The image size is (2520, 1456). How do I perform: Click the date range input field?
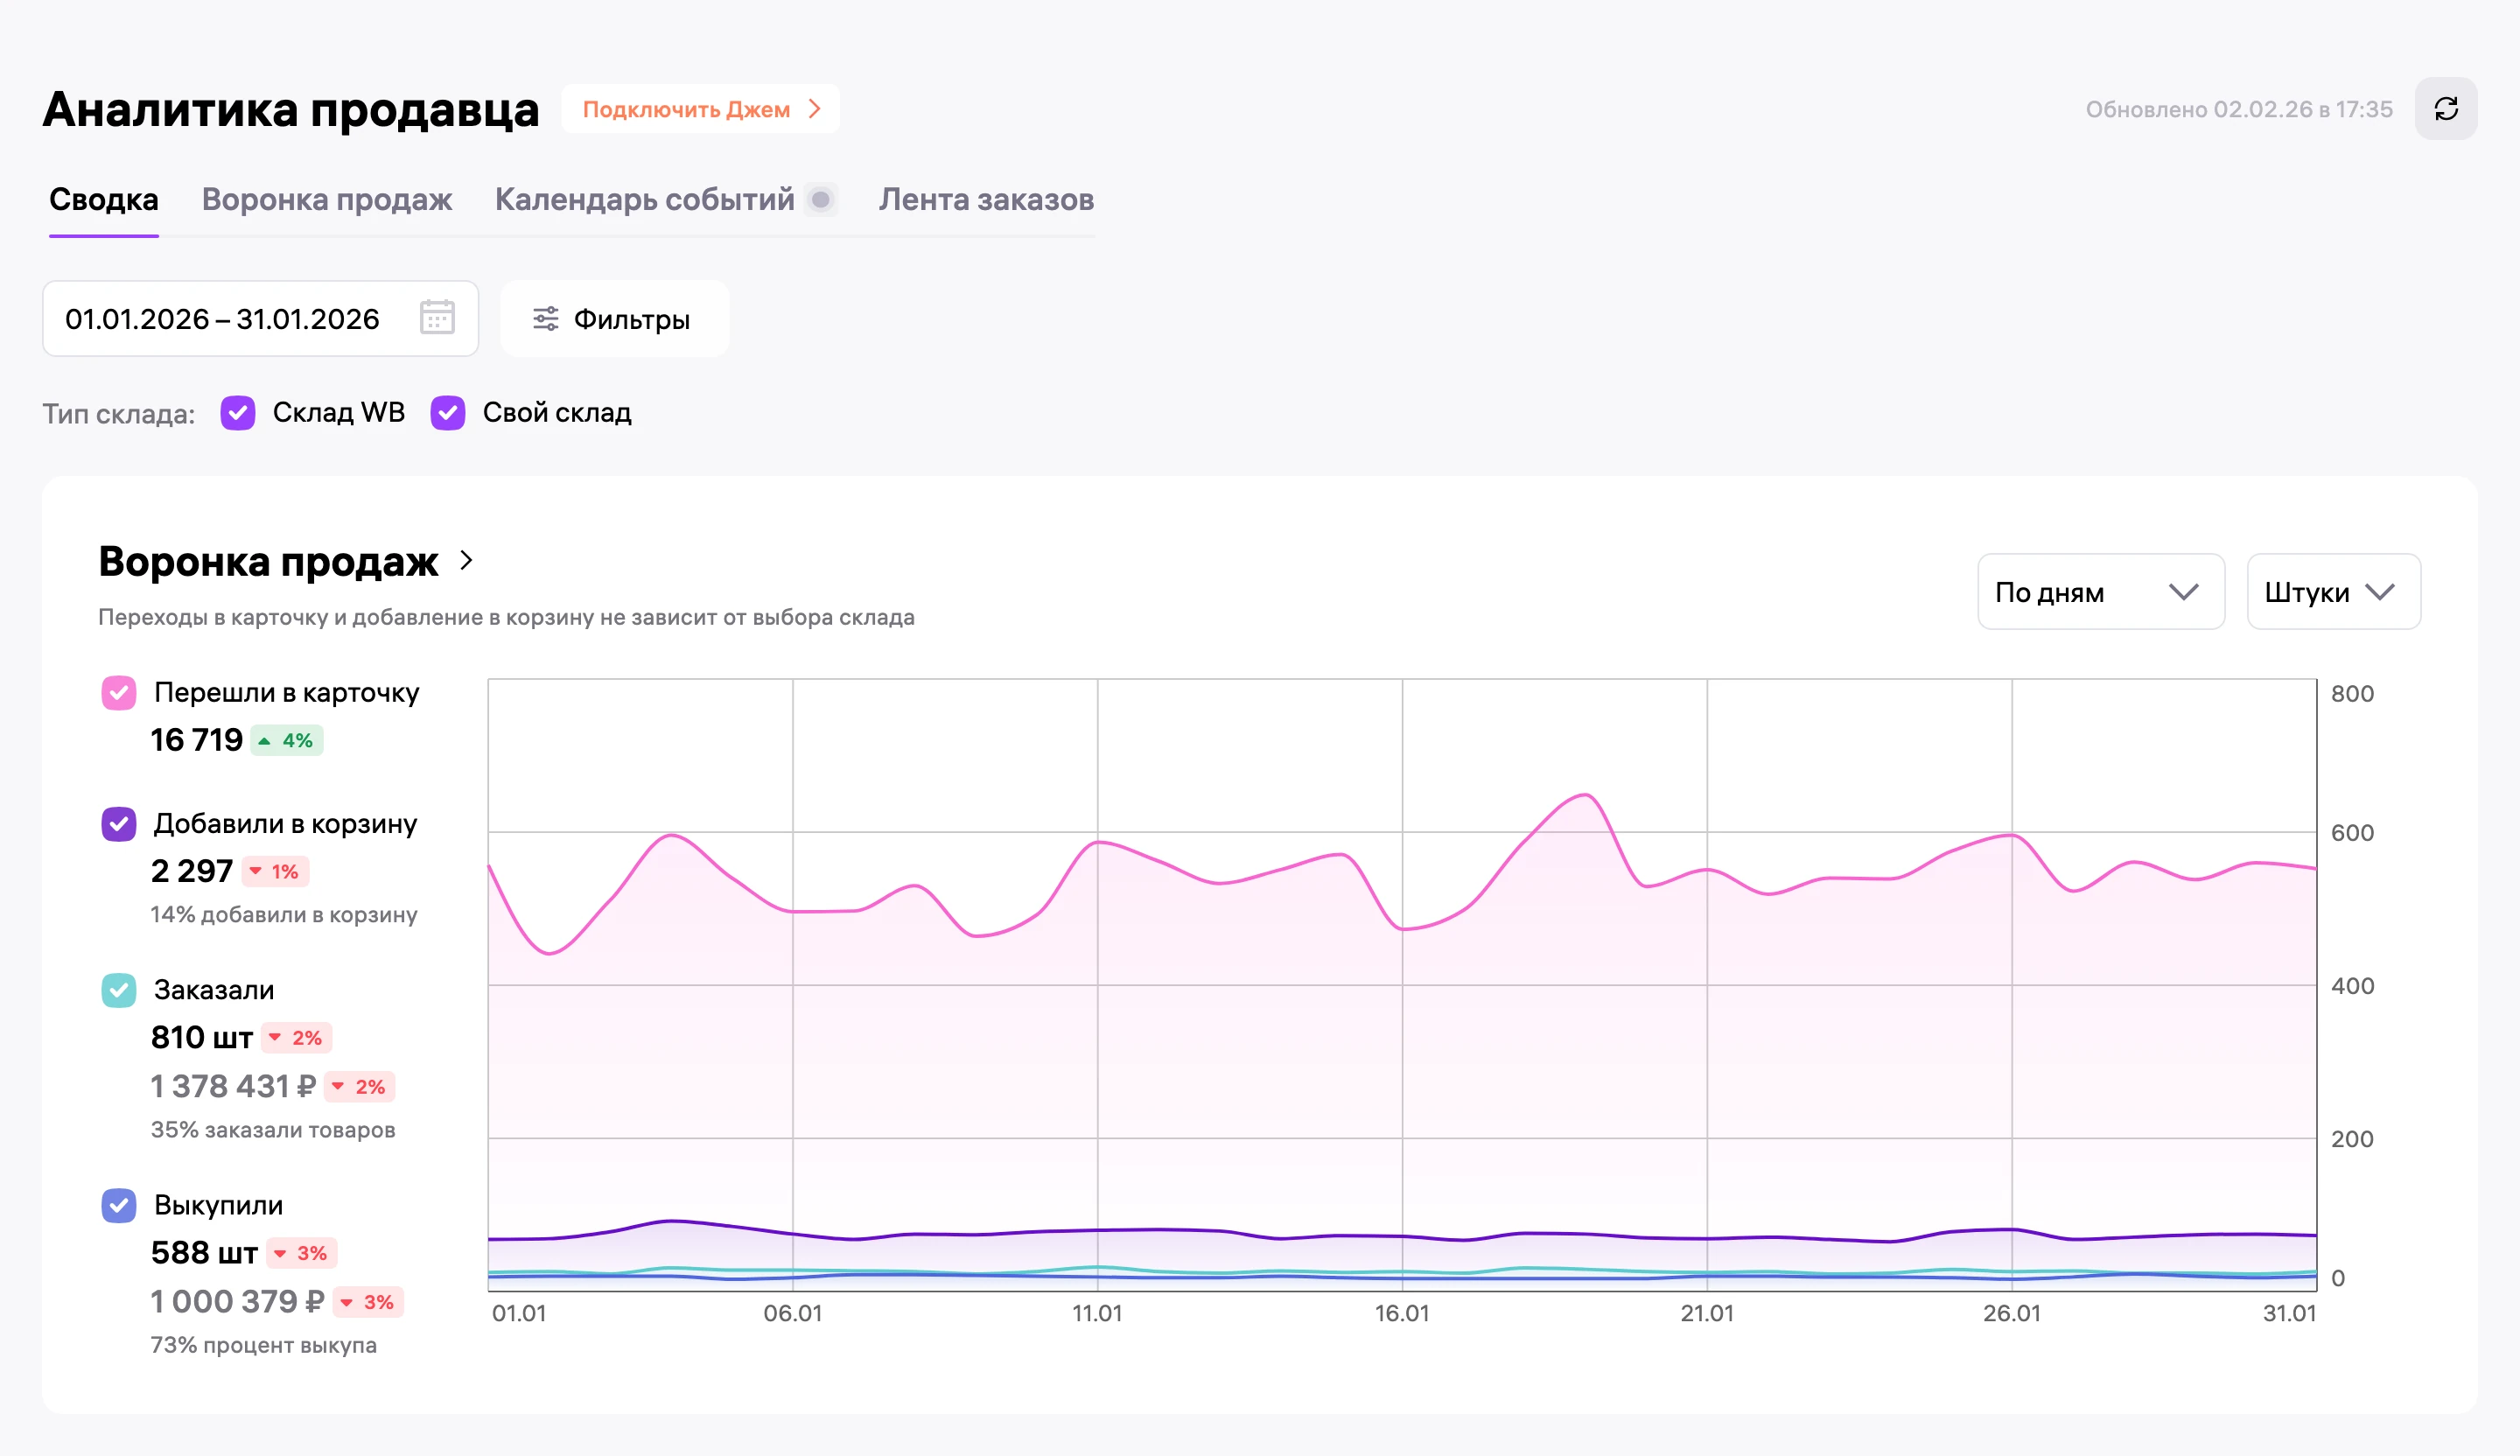pos(260,319)
